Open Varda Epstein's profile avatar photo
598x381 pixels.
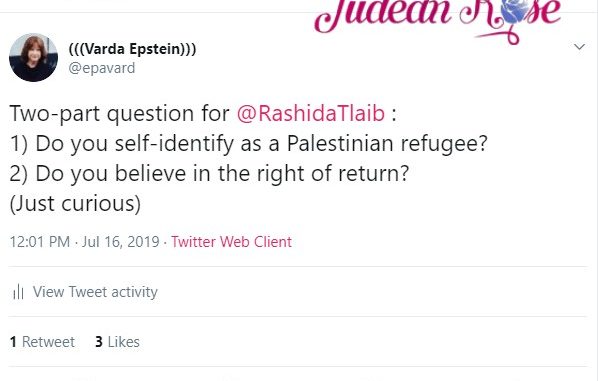[x=34, y=58]
